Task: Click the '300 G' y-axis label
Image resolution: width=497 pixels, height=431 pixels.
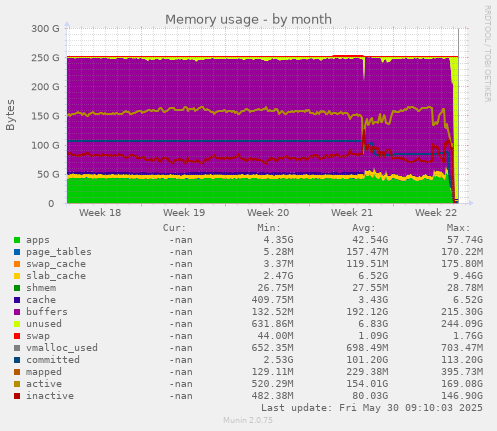Action: click(x=45, y=29)
